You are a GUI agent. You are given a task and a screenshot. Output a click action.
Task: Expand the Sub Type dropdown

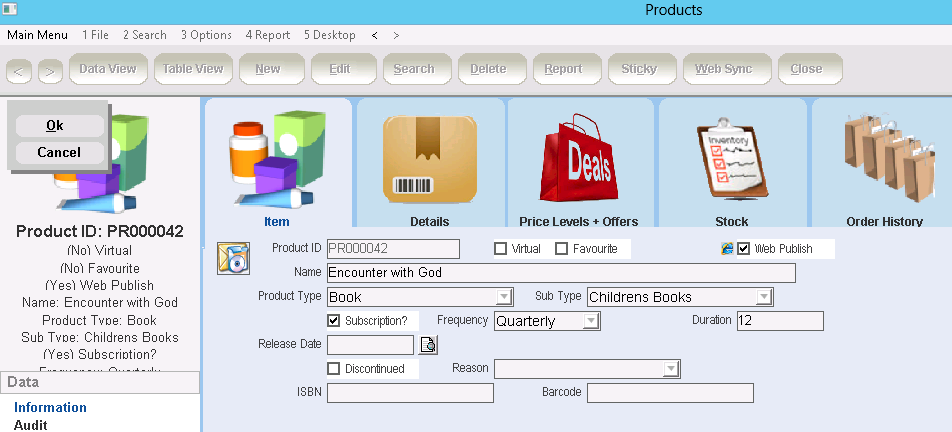pyautogui.click(x=764, y=297)
